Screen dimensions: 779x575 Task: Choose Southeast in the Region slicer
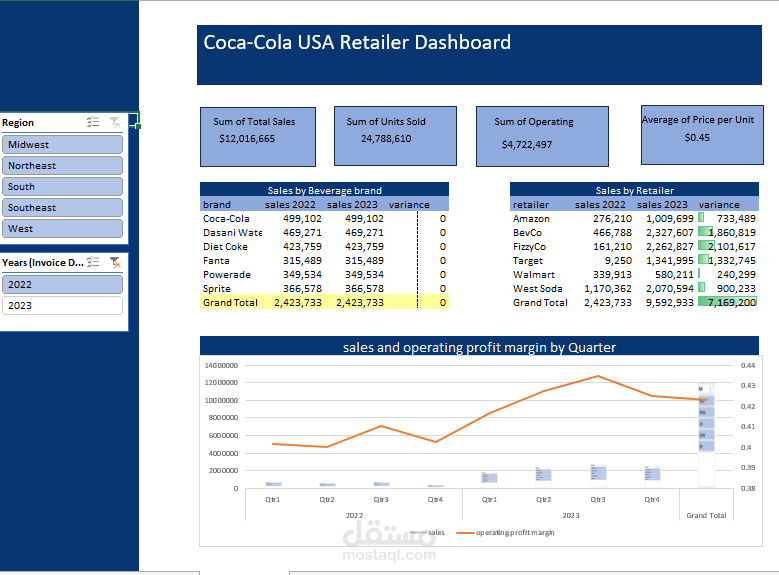click(63, 208)
